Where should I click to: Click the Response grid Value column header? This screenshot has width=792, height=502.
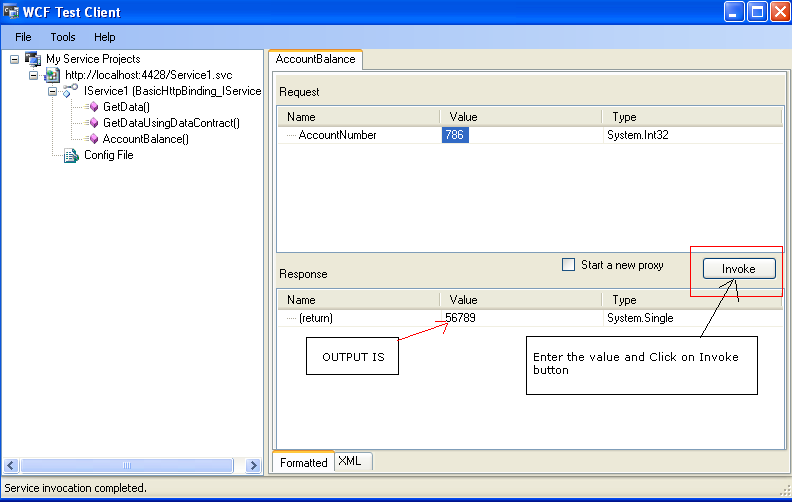click(521, 300)
